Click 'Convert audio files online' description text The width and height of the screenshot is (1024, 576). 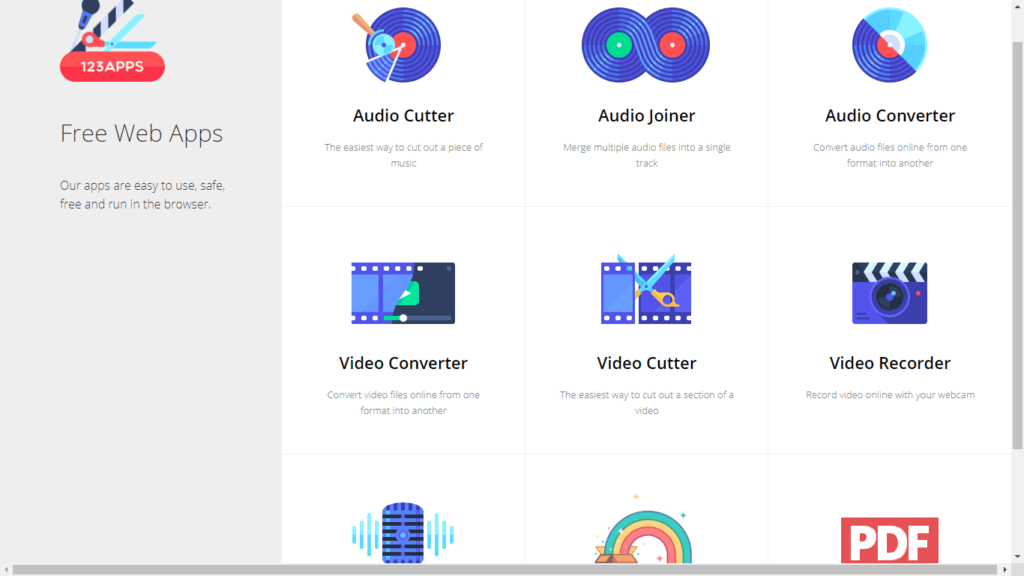[x=889, y=155]
